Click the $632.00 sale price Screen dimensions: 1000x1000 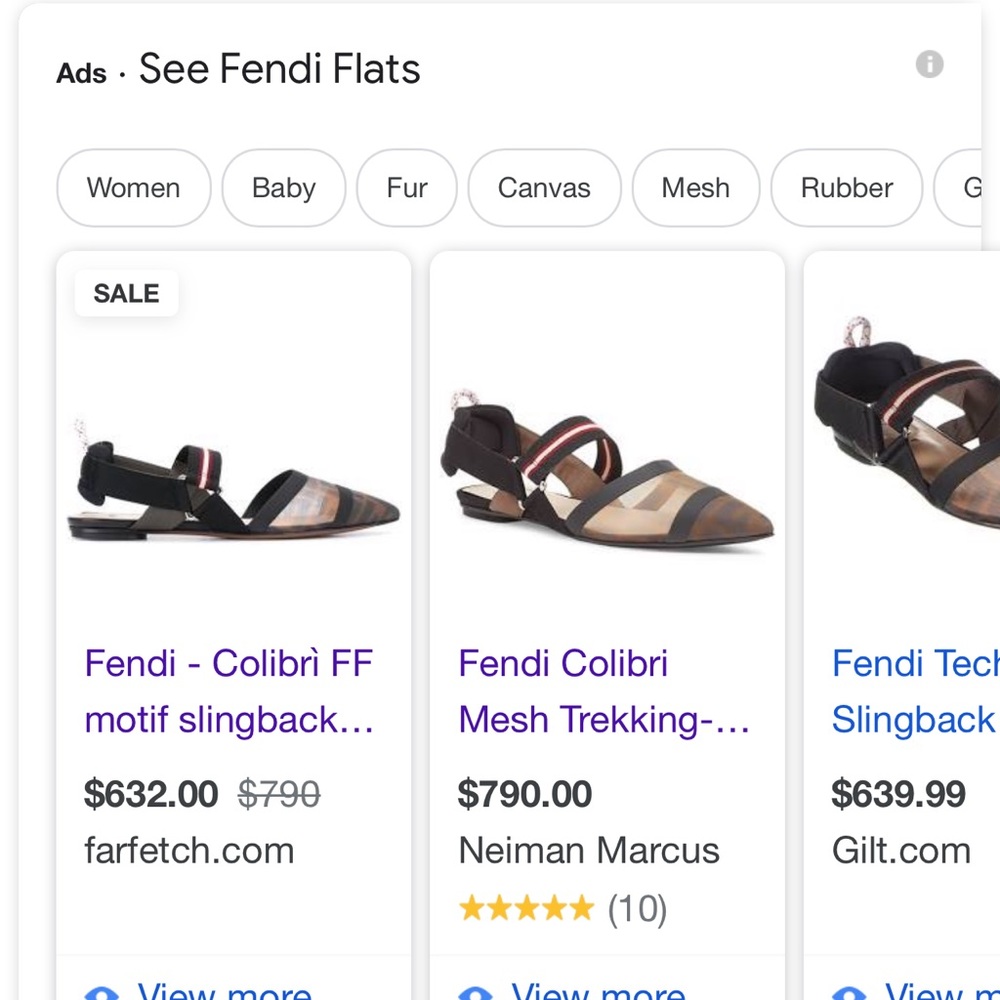pyautogui.click(x=151, y=794)
